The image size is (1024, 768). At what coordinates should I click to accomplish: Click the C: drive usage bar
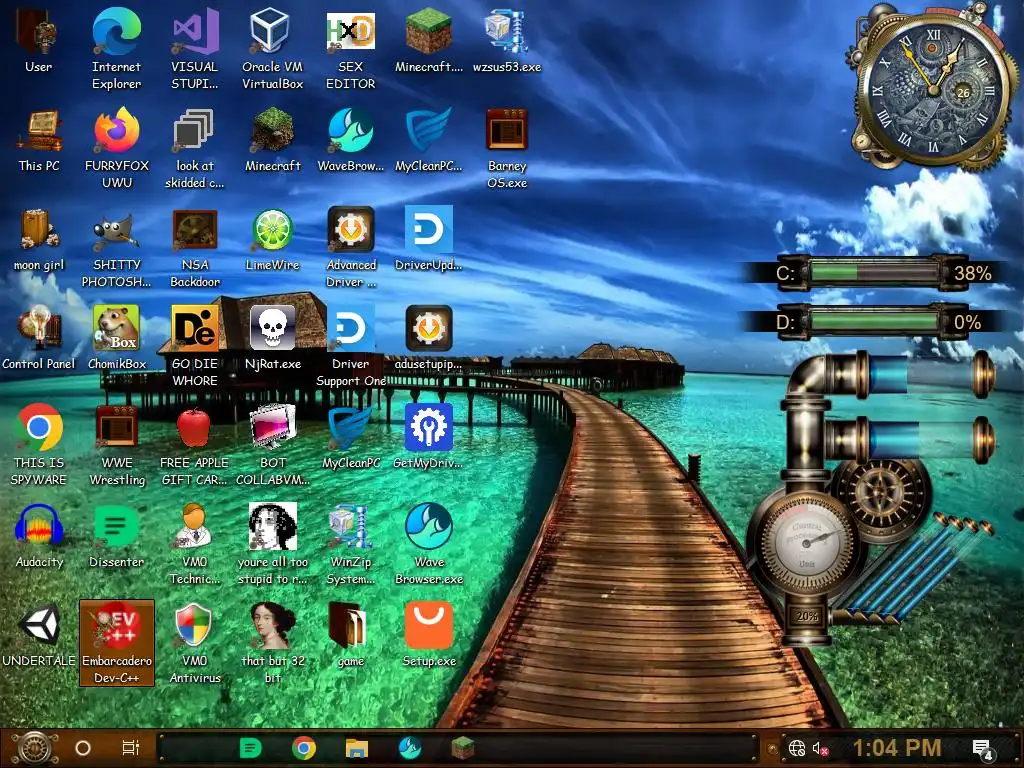pos(875,272)
